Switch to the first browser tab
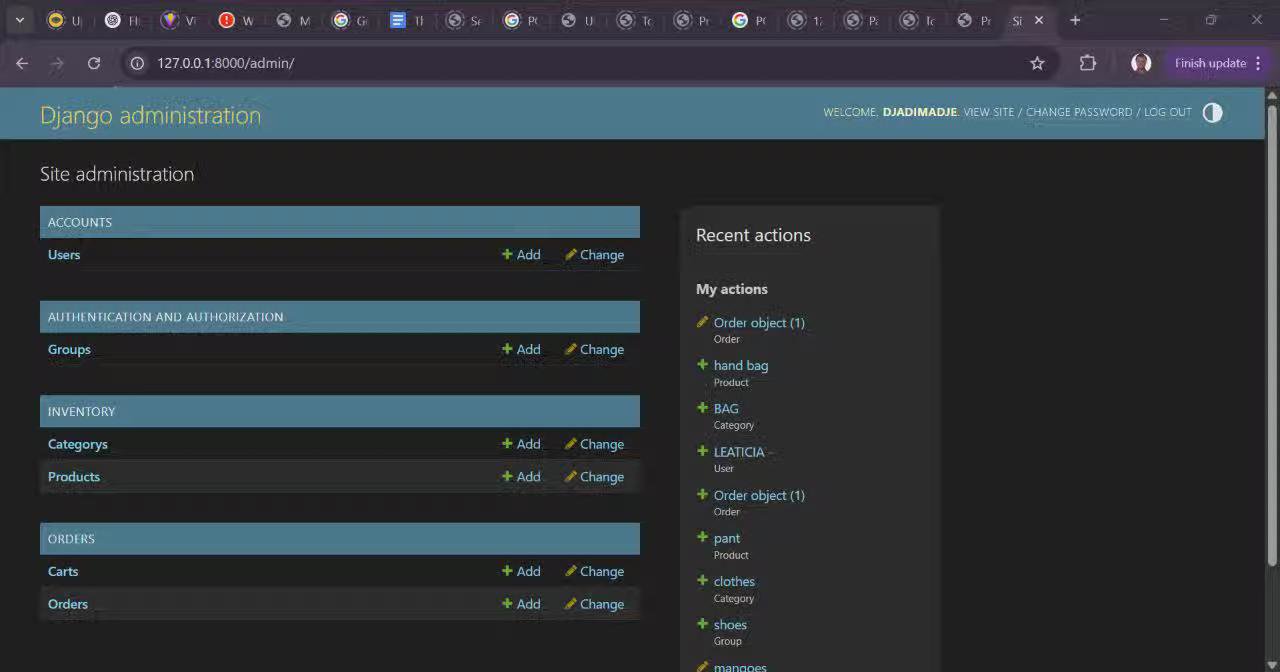Image resolution: width=1280 pixels, height=672 pixels. [x=64, y=20]
